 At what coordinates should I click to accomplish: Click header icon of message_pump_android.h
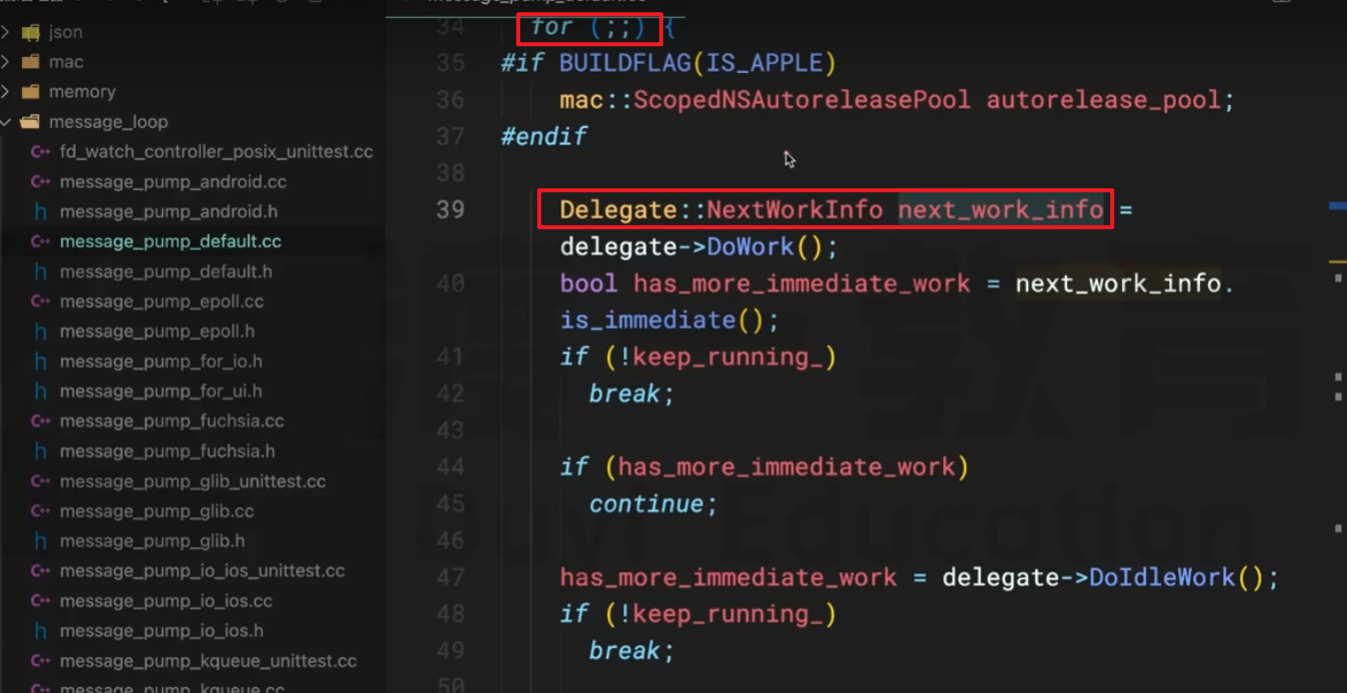tap(41, 212)
